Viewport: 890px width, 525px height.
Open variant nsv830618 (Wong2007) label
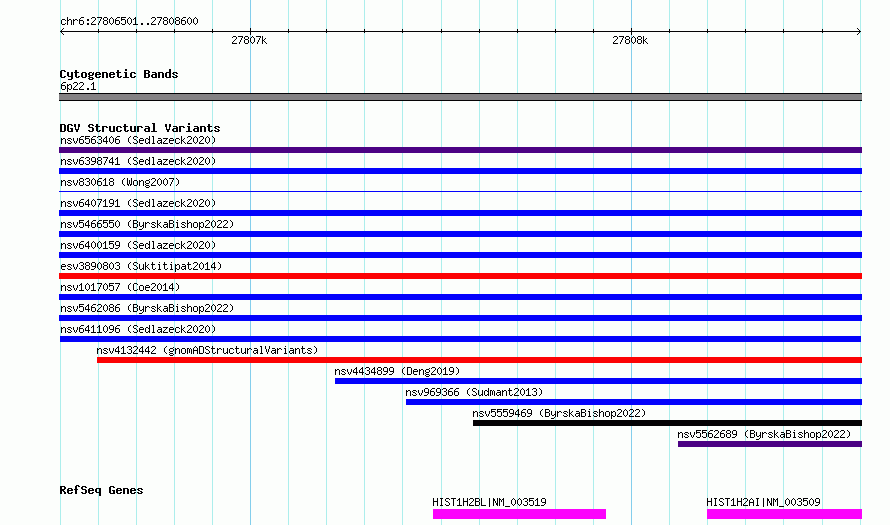click(120, 182)
